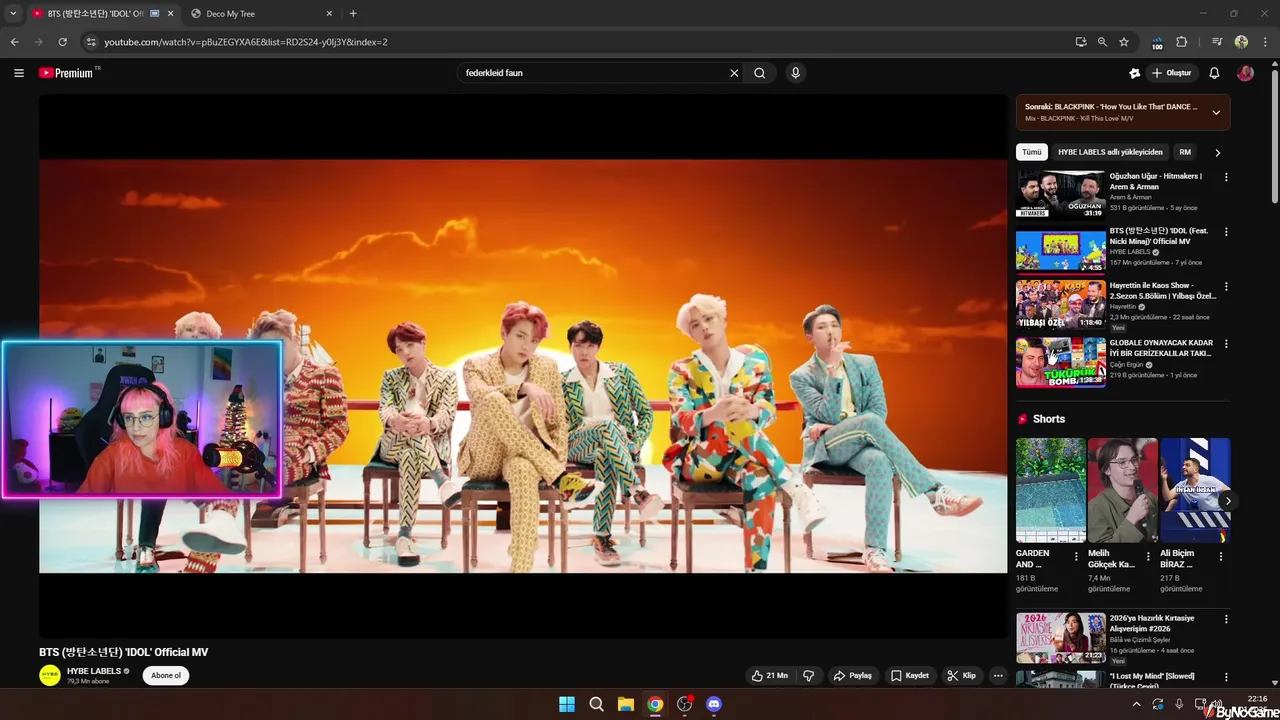Viewport: 1280px width, 720px height.
Task: Click the BTS IDOL video player
Action: tap(523, 366)
